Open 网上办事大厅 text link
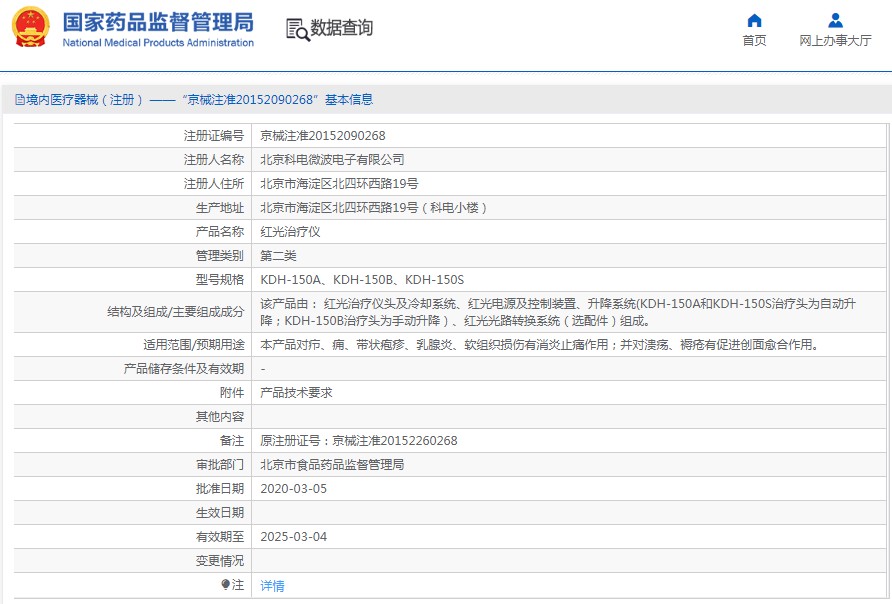 (x=835, y=40)
